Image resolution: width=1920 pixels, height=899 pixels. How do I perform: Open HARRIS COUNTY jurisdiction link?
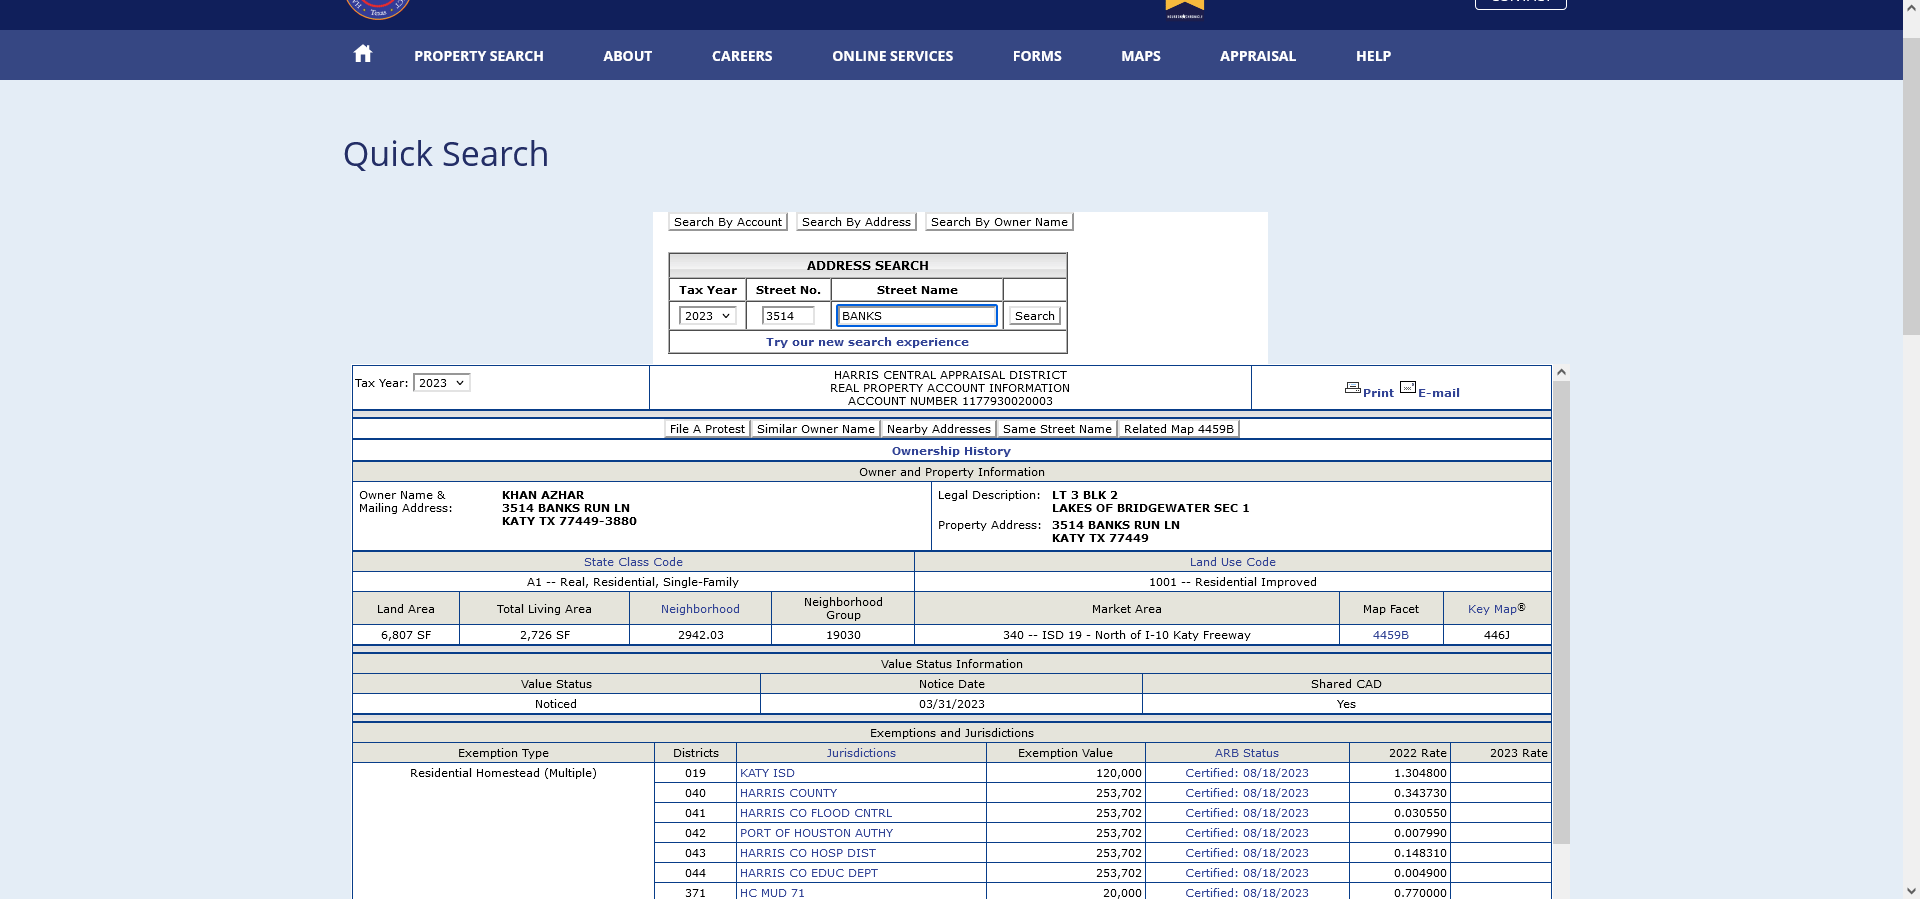coord(788,793)
